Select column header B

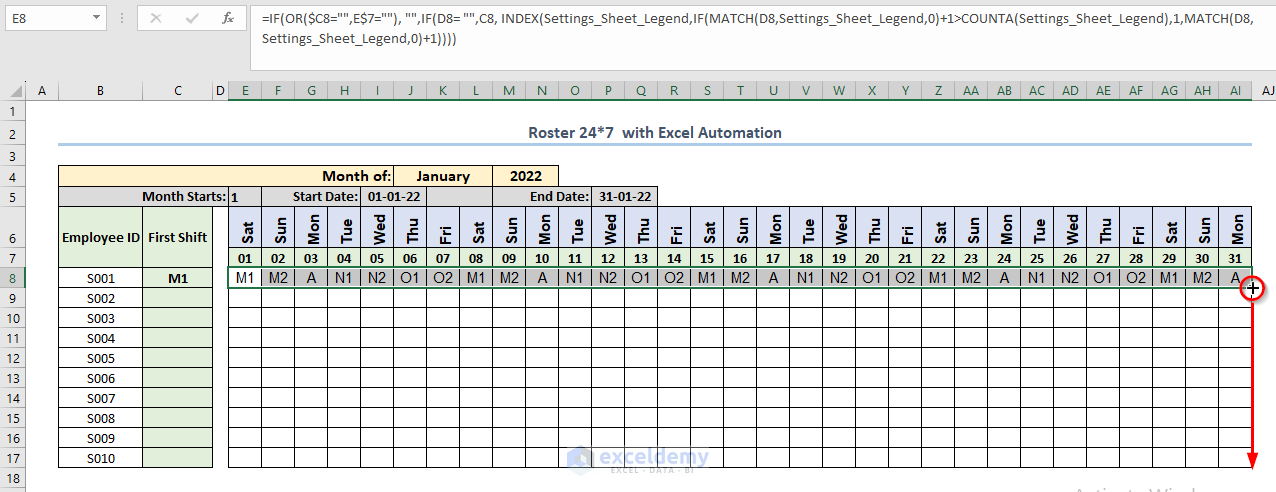tap(100, 91)
